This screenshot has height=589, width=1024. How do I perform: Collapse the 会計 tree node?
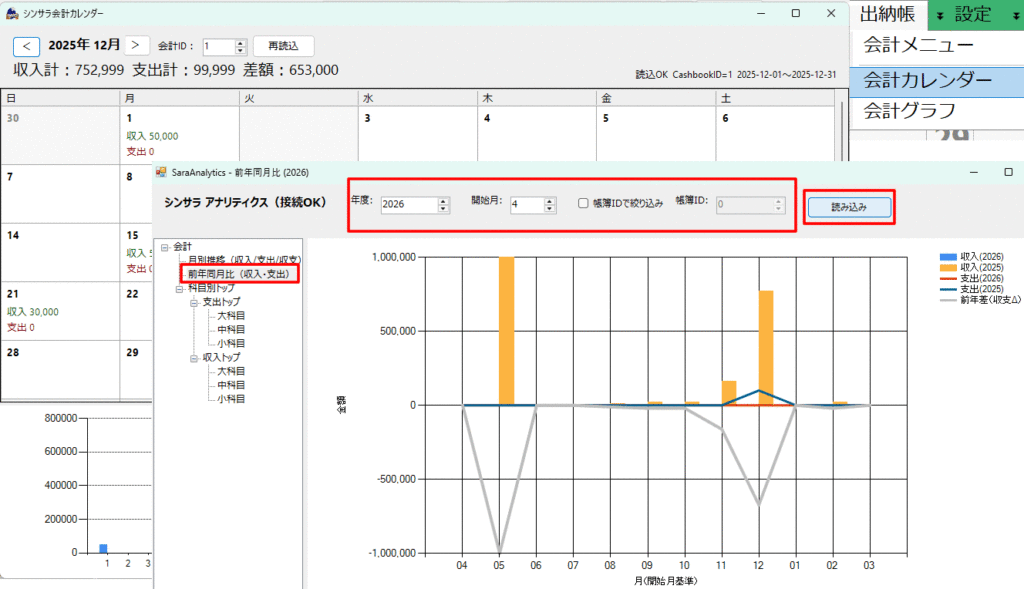point(165,246)
